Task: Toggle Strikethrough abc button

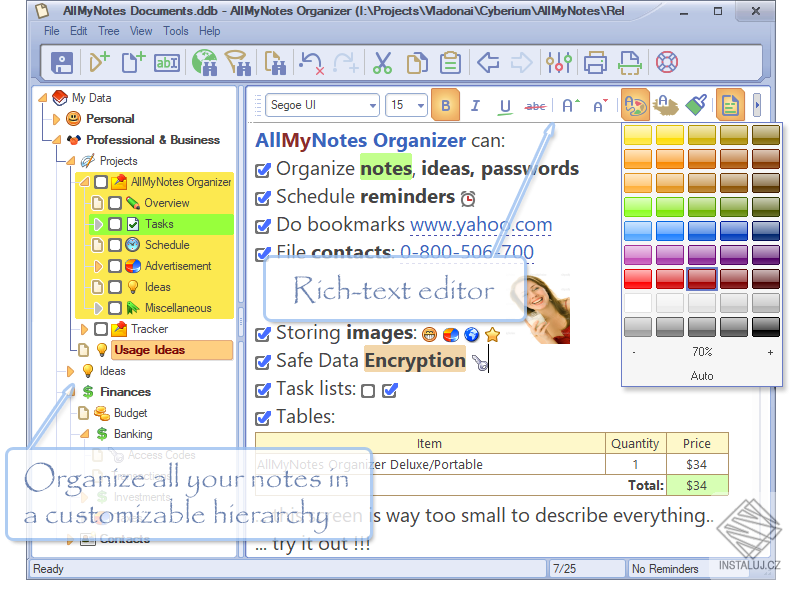Action: click(535, 106)
